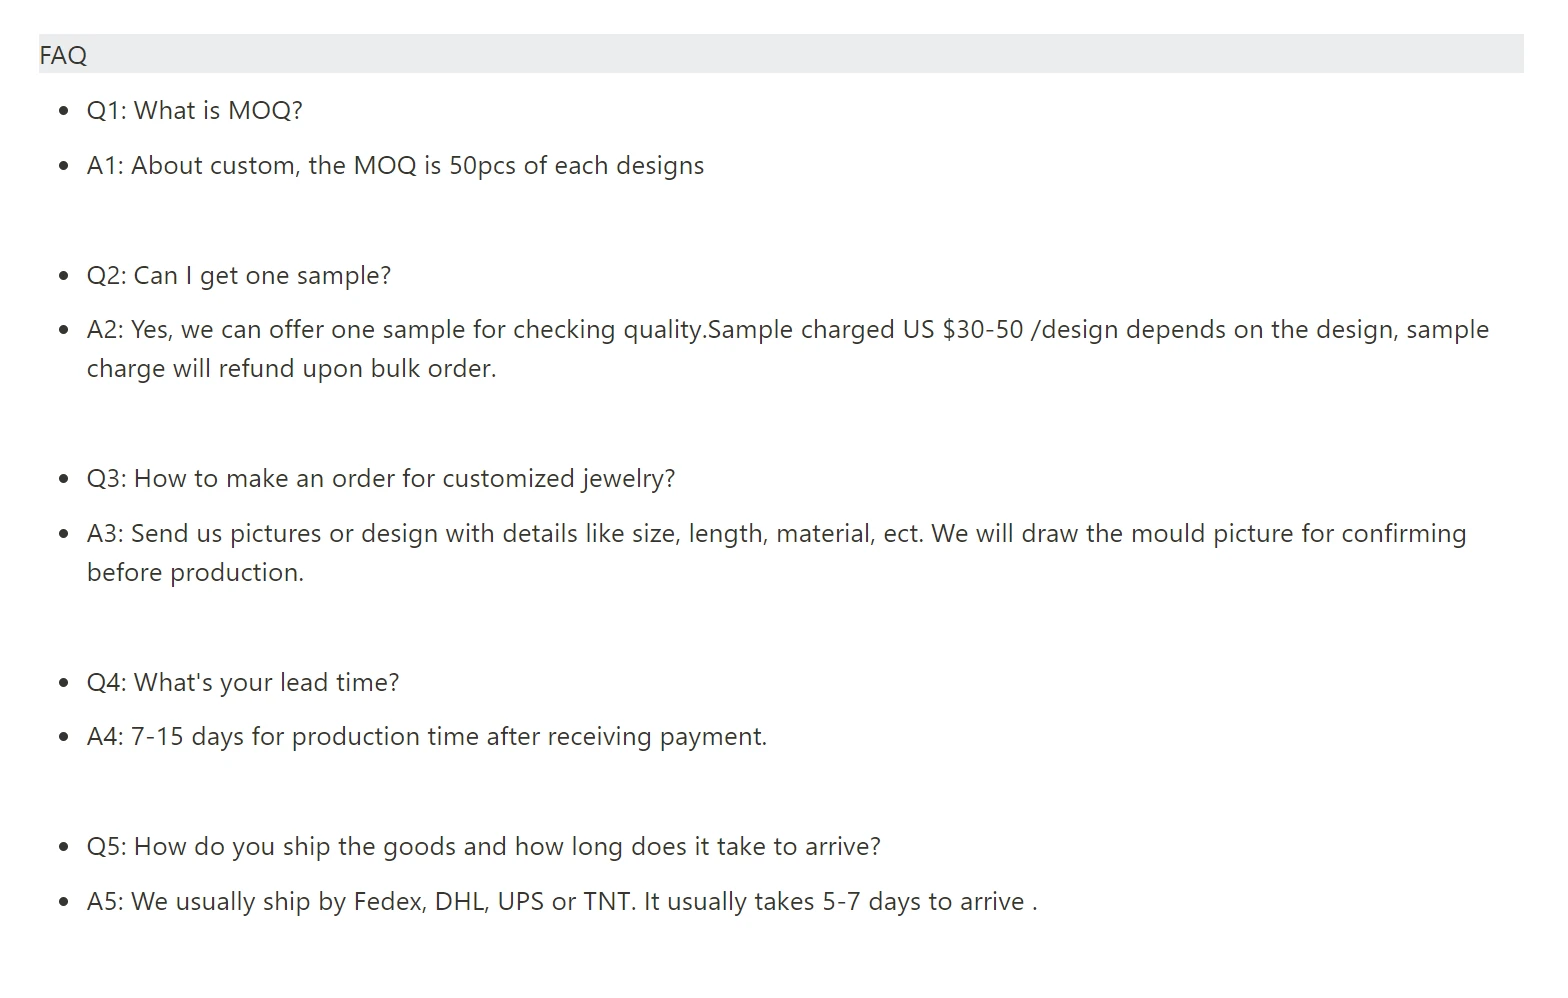The height and width of the screenshot is (998, 1568).
Task: Click the bullet before Q1
Action: click(x=64, y=111)
